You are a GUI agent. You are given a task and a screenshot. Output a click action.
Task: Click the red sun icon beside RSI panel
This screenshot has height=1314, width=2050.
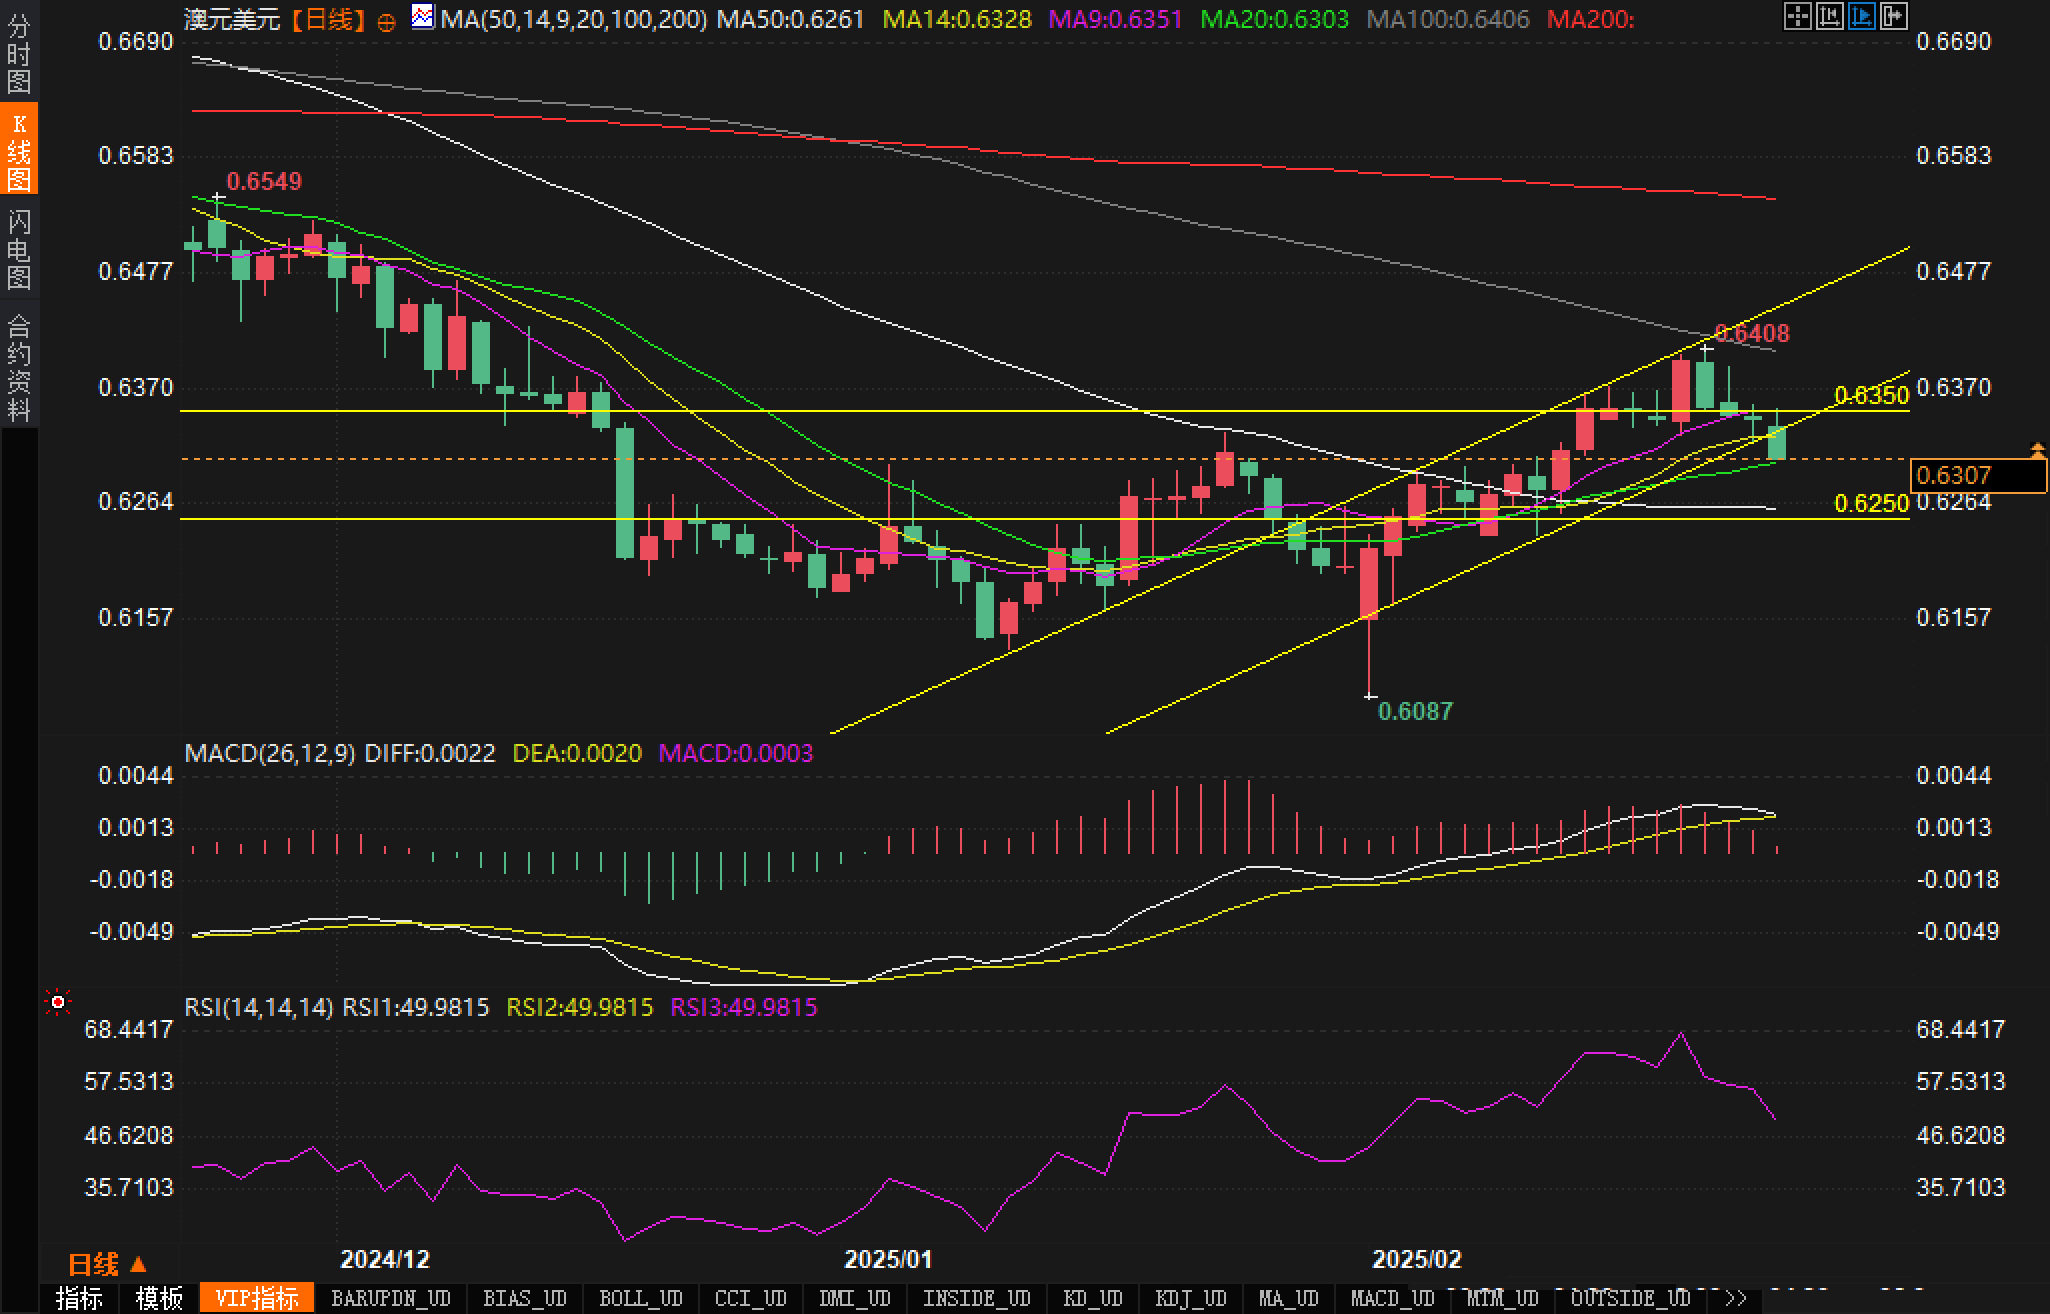(x=58, y=1002)
